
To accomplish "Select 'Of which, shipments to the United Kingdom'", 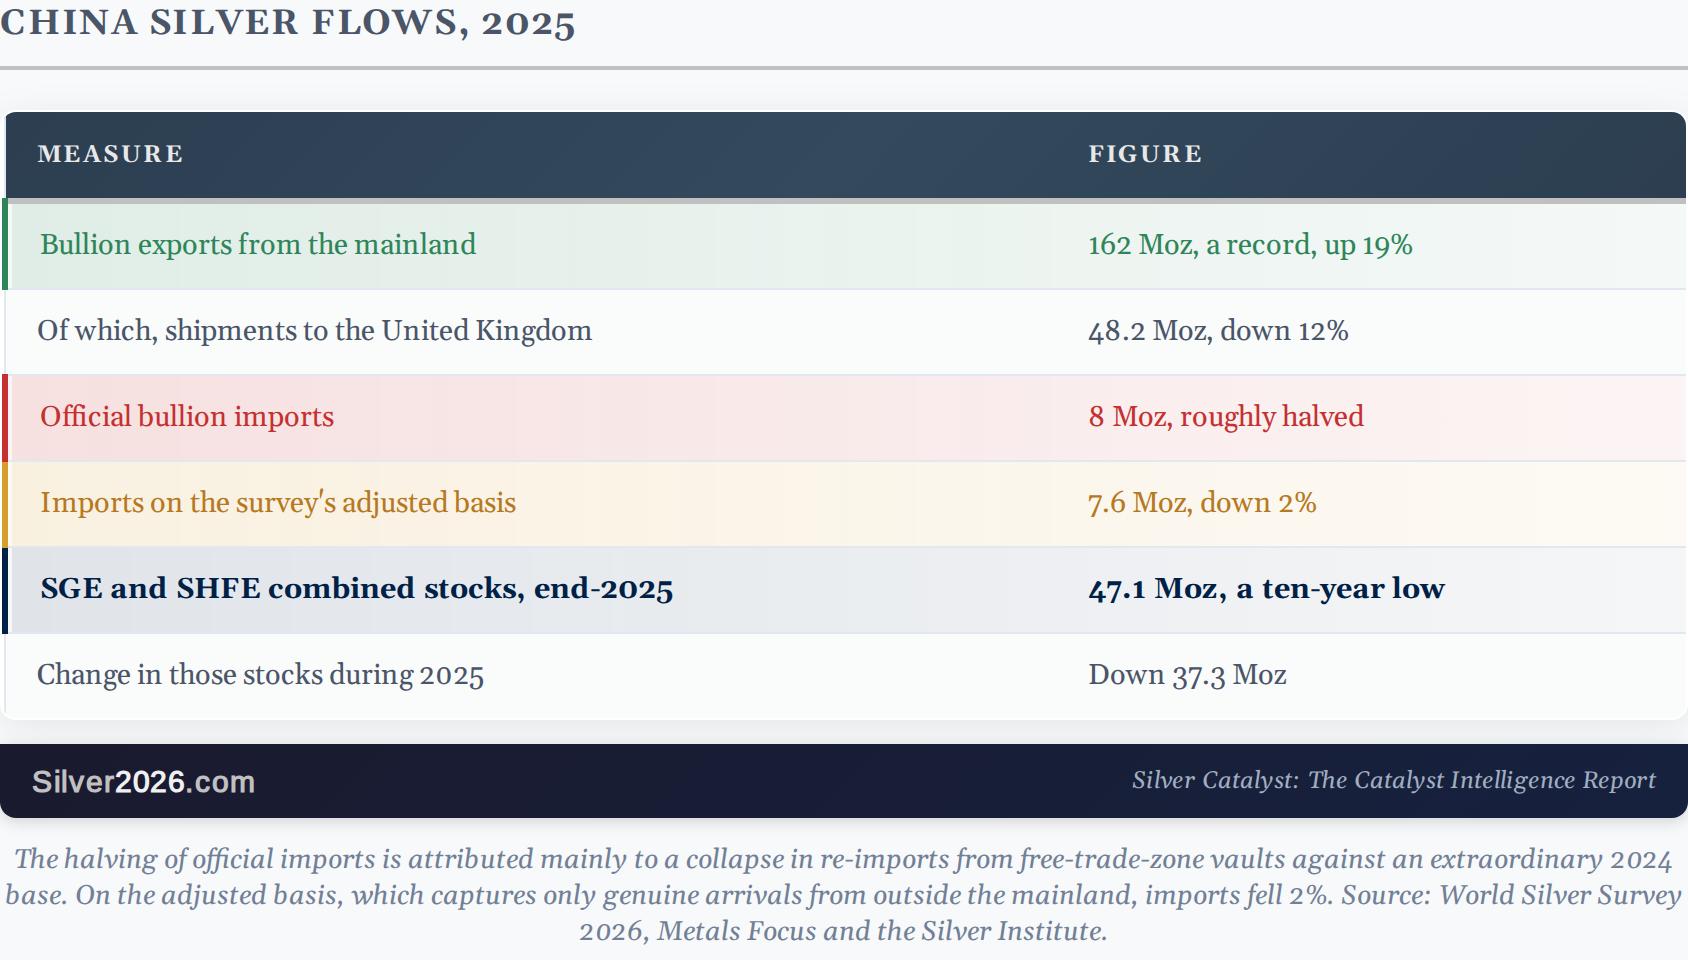I will click(x=314, y=331).
